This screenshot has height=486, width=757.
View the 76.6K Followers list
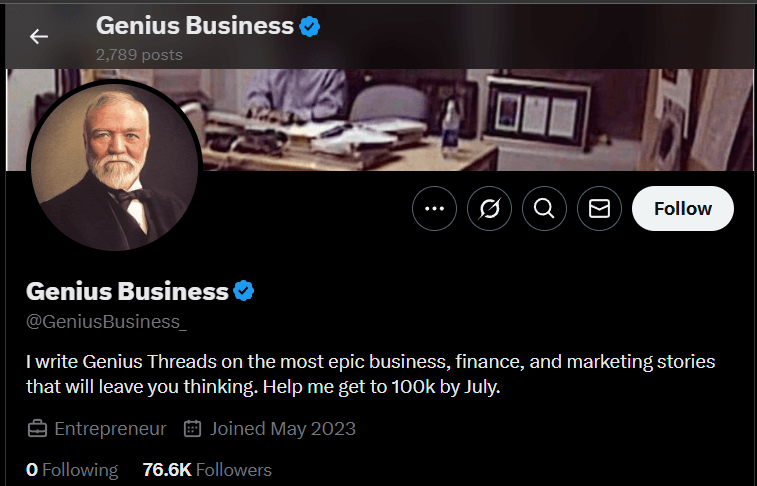click(x=207, y=470)
